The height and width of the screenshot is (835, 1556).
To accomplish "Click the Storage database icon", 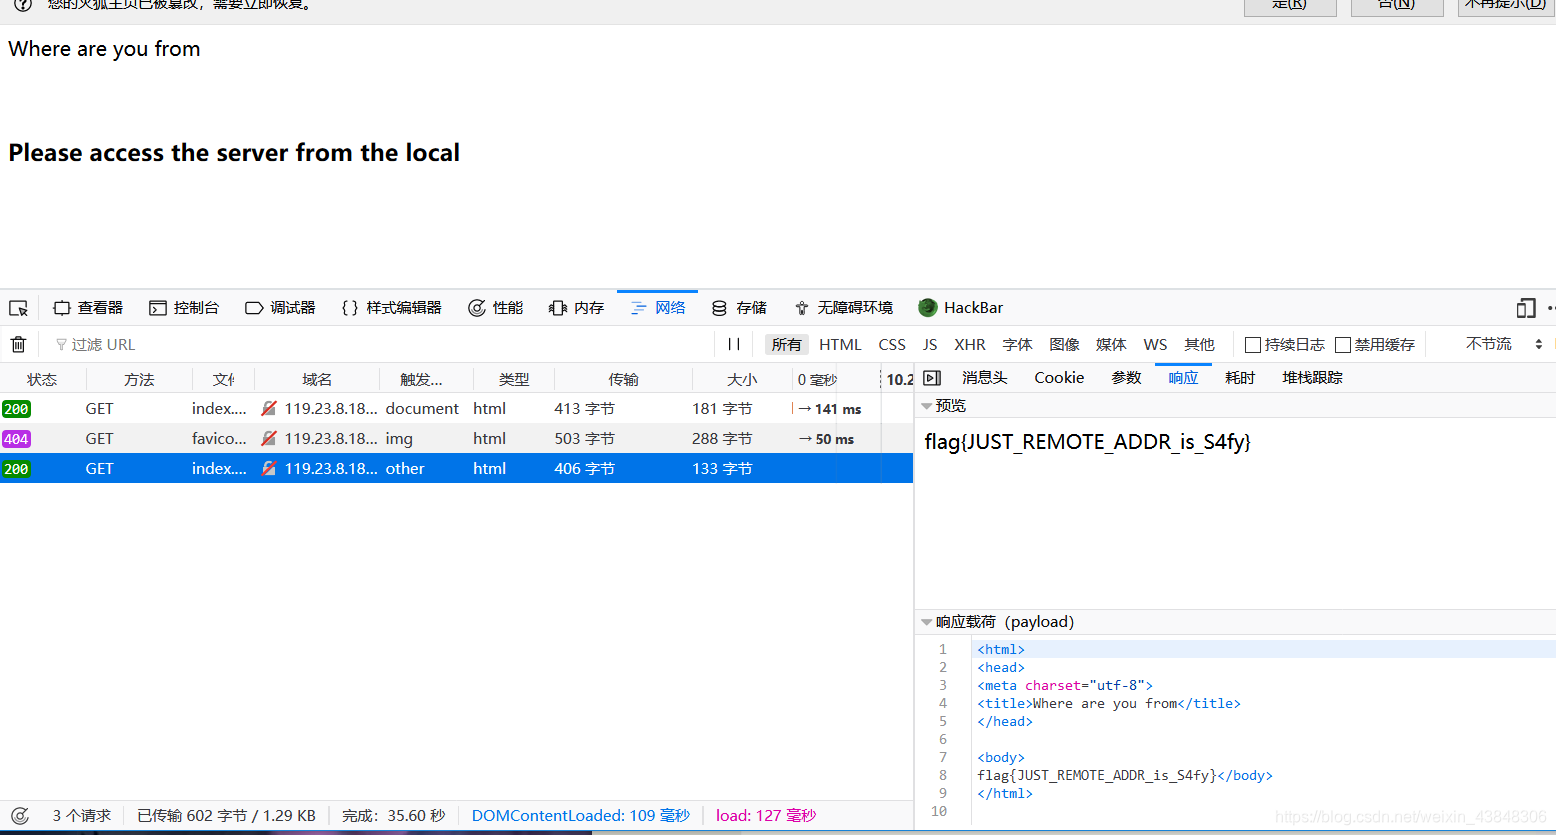I will tap(719, 308).
